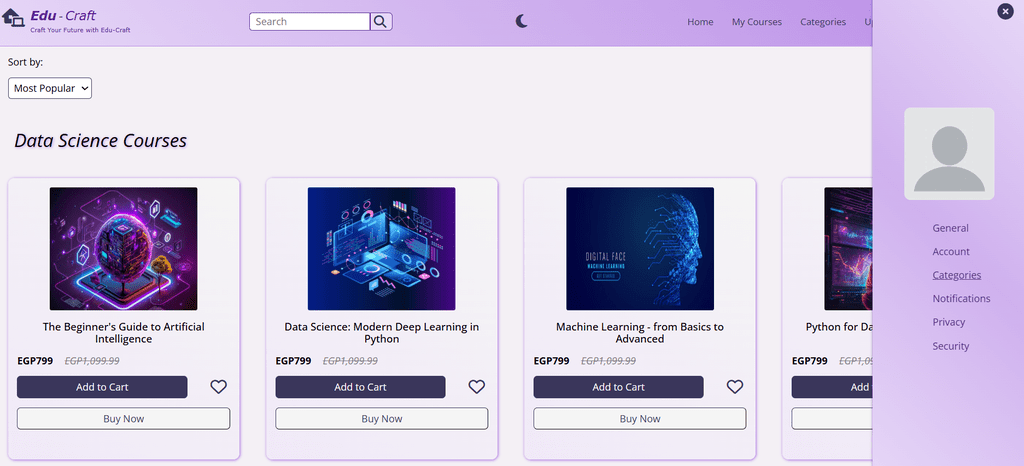Add Data Science Modern Deep Learning to cart

pos(360,387)
